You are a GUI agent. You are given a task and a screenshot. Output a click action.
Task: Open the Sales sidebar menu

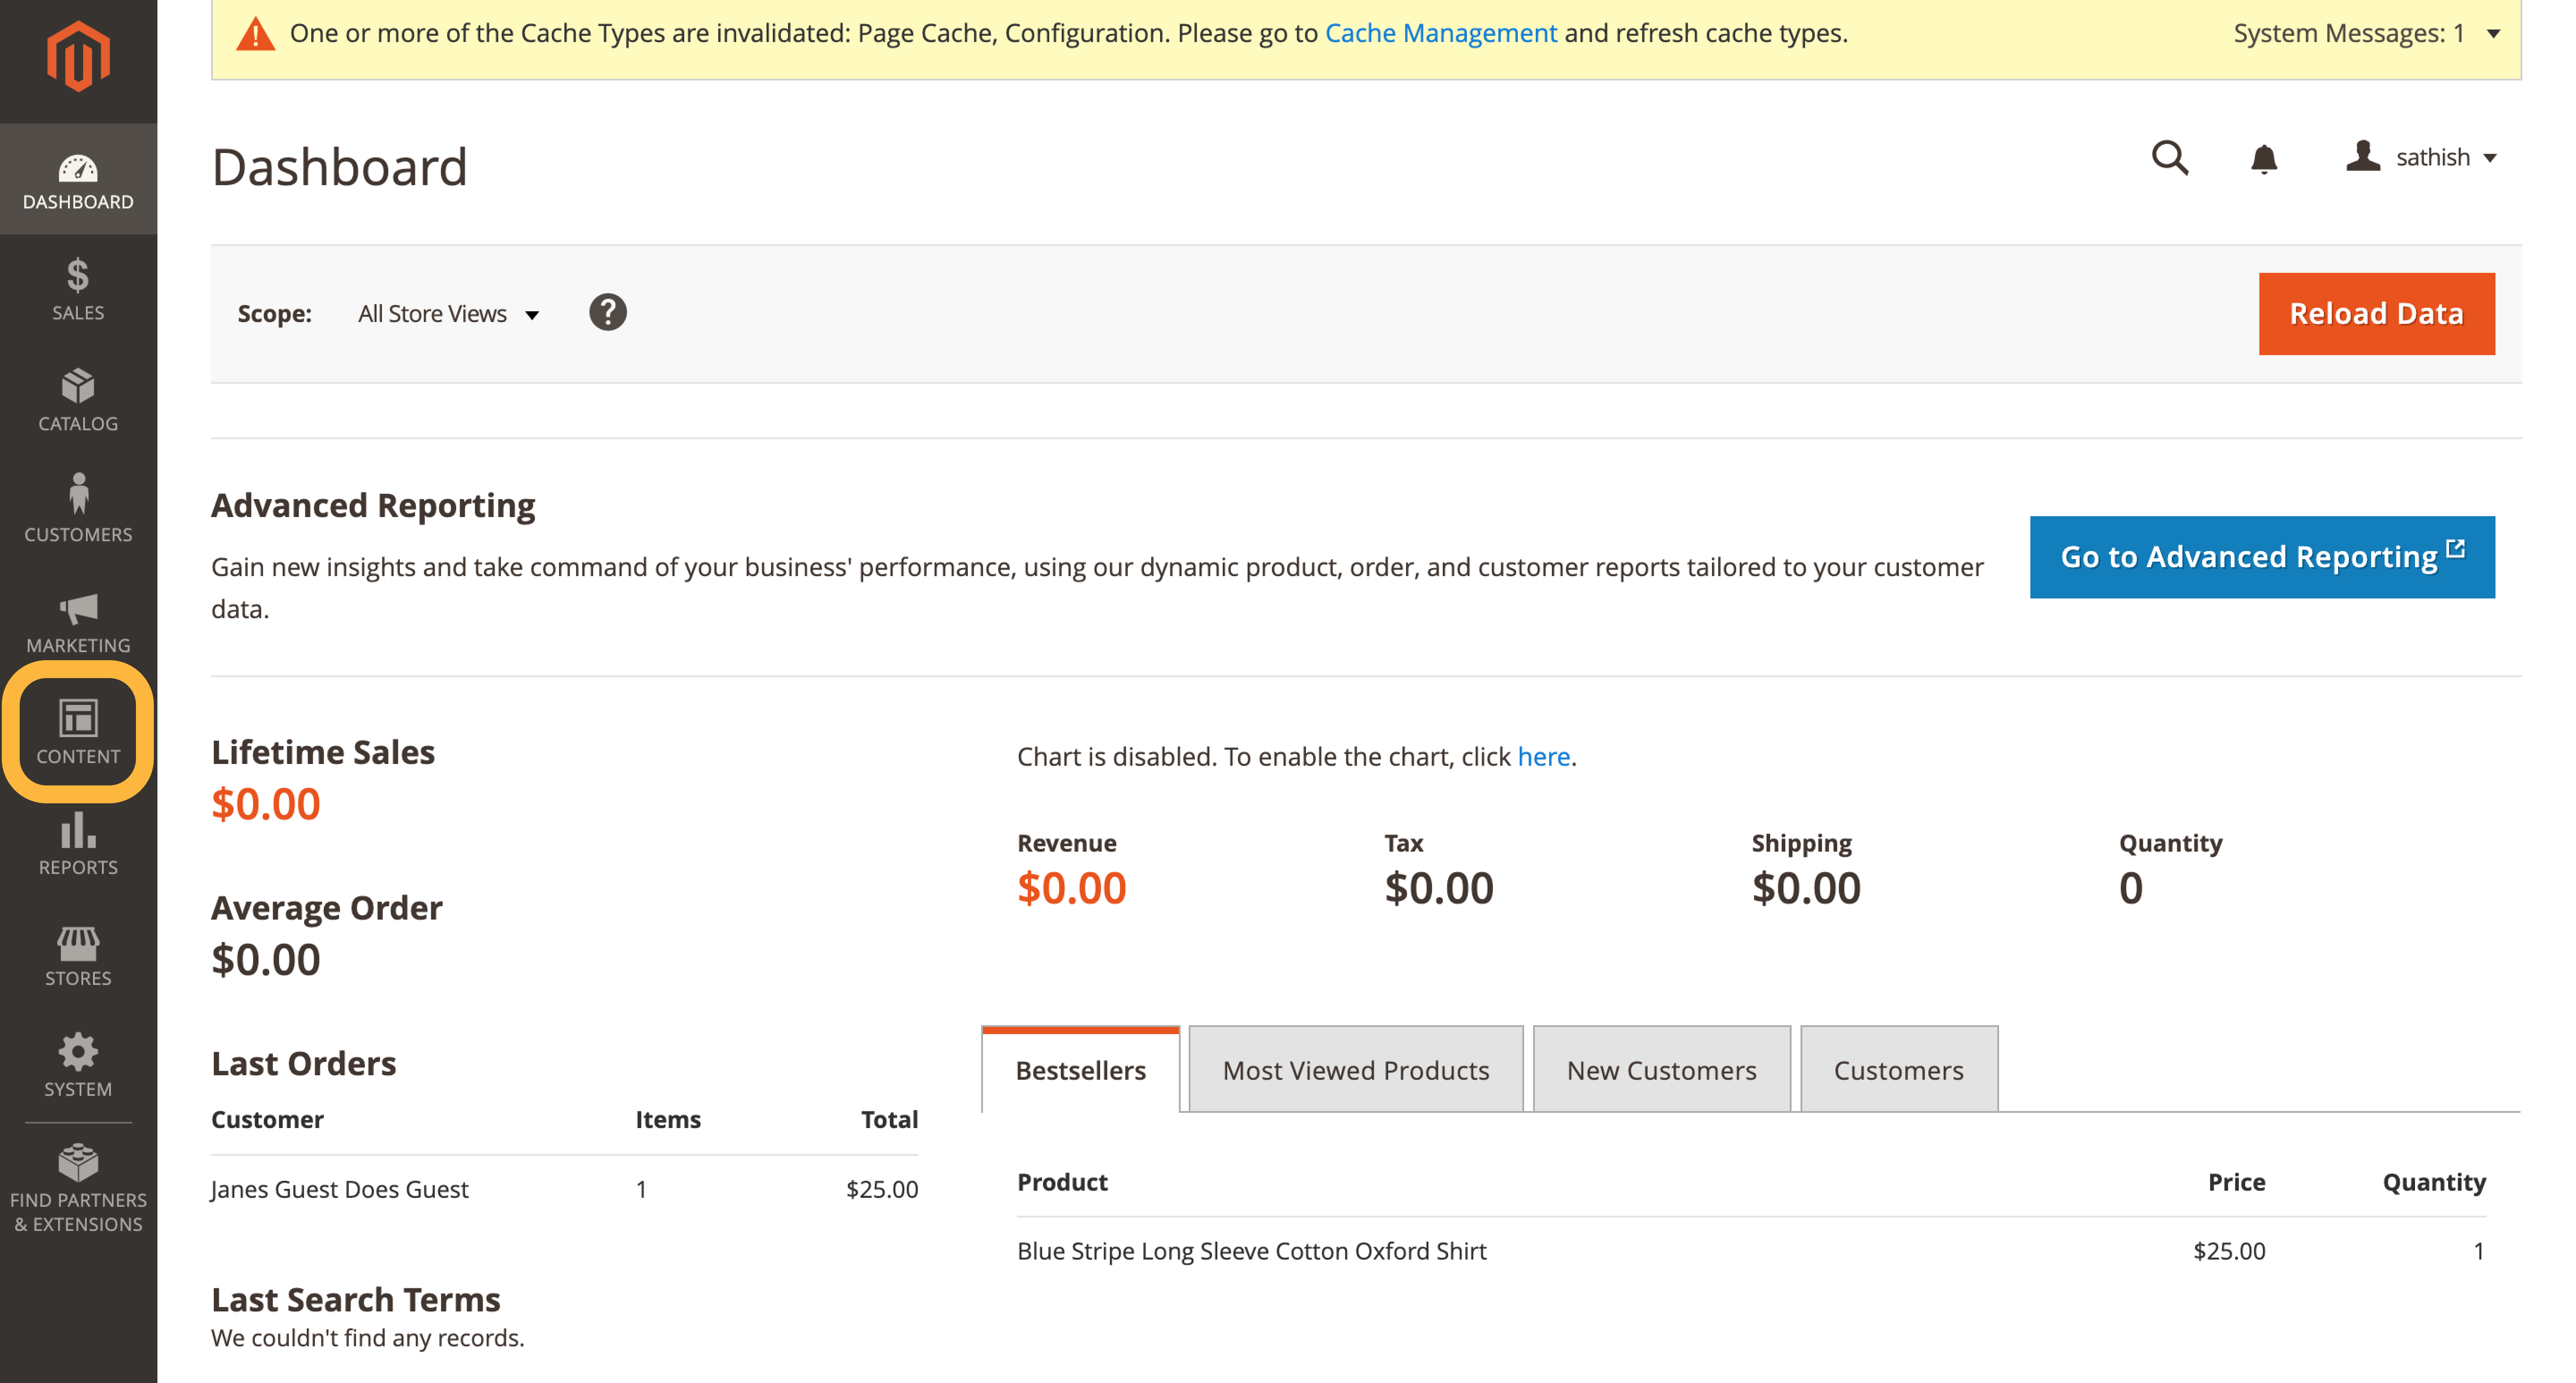78,290
